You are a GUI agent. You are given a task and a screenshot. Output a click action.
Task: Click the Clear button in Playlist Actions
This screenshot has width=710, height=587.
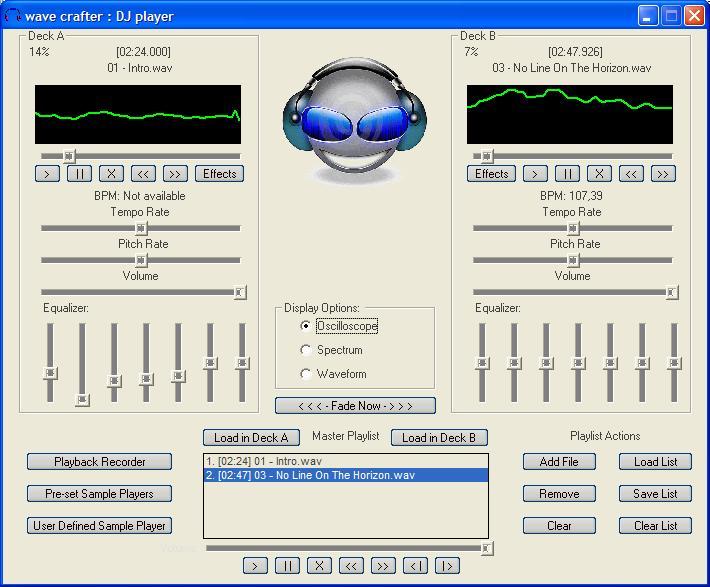click(x=559, y=526)
